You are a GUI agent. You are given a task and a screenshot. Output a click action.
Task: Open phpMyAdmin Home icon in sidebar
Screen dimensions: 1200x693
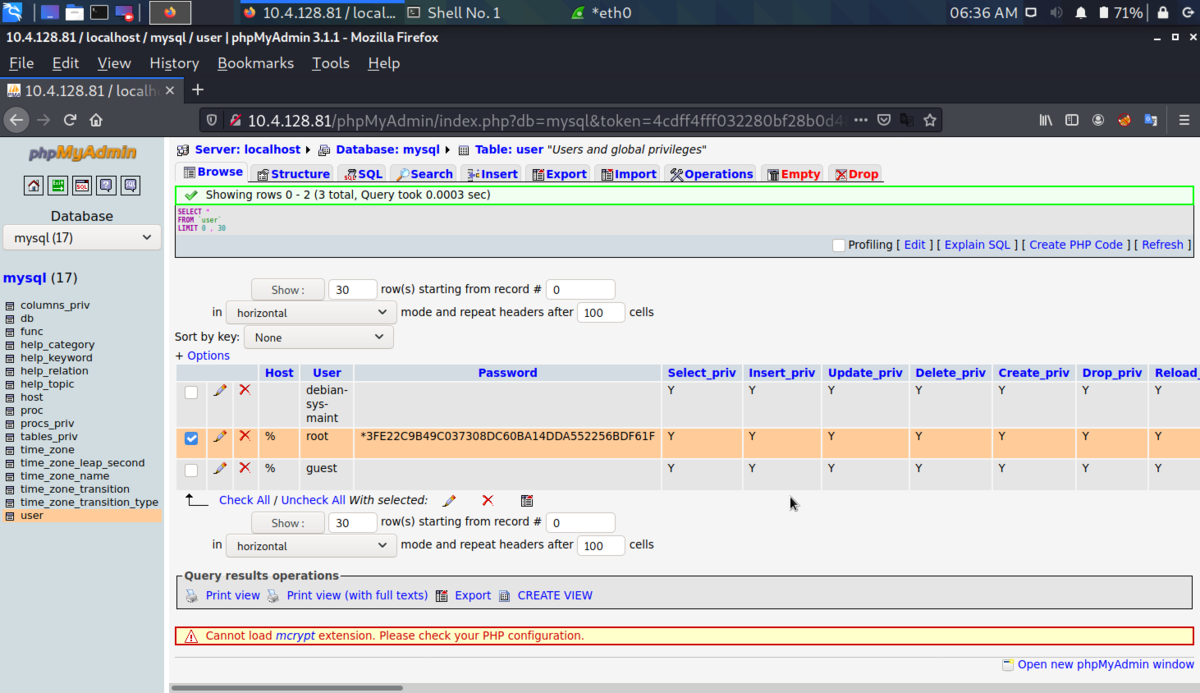point(34,186)
